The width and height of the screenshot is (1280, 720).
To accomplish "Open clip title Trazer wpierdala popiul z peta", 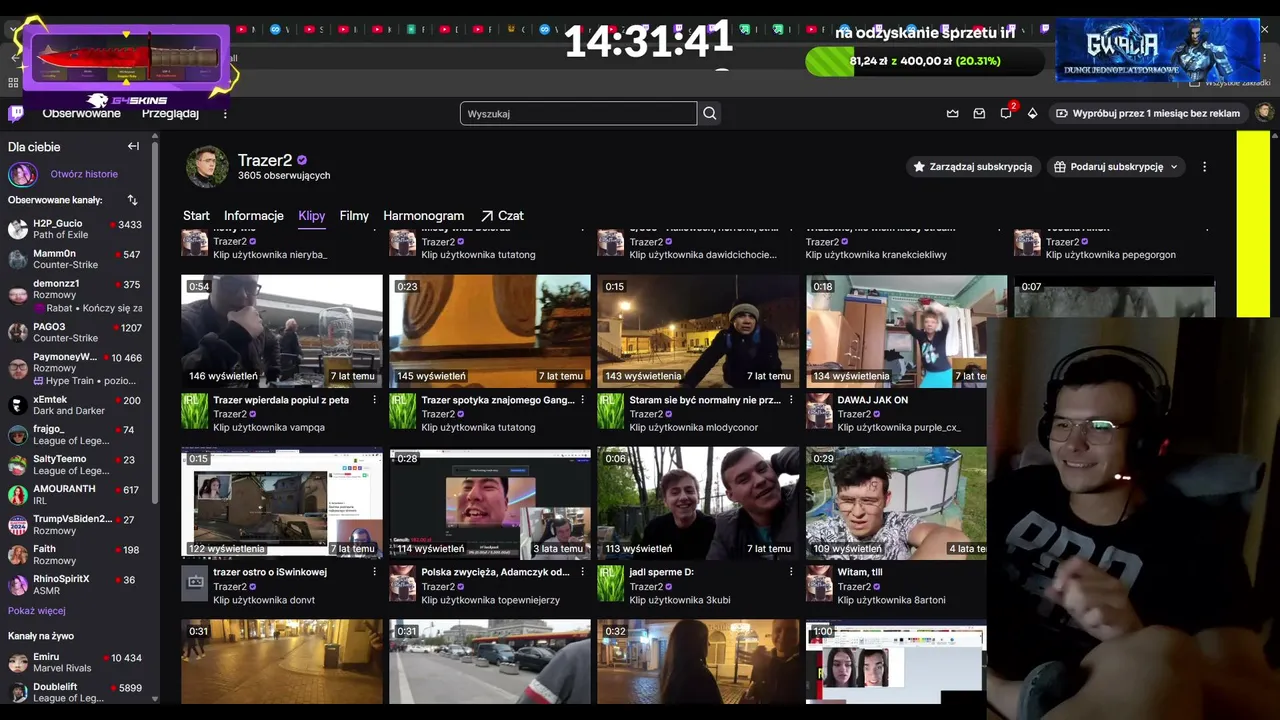I will pyautogui.click(x=281, y=400).
